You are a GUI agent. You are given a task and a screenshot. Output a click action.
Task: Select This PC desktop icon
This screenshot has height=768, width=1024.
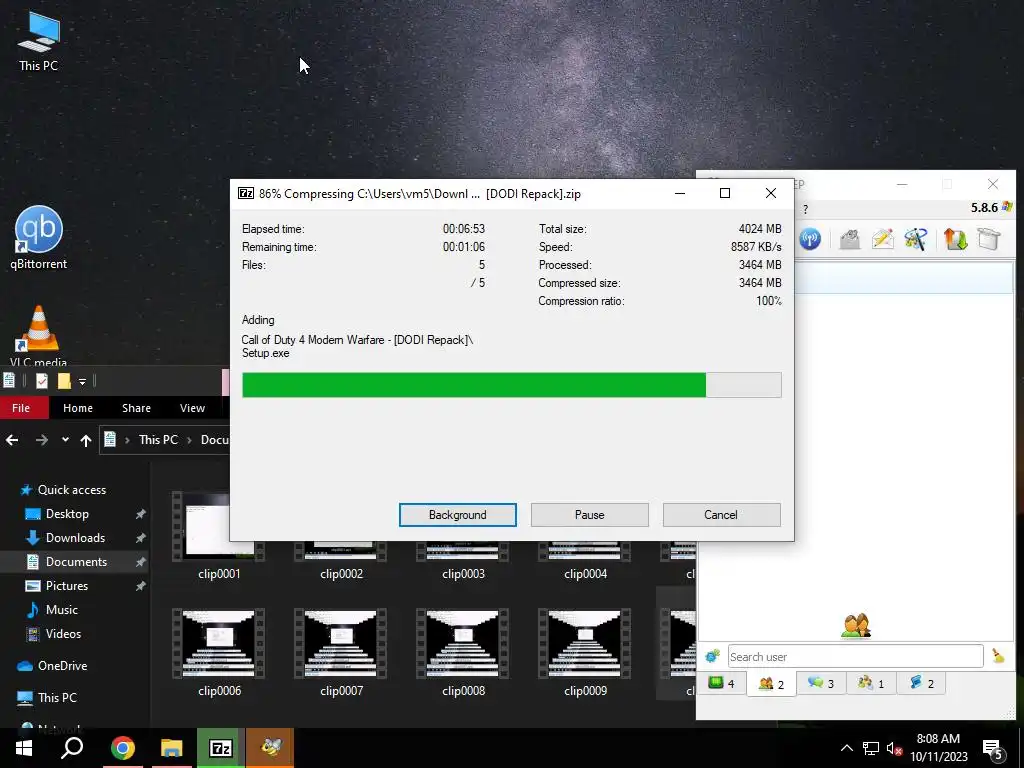pyautogui.click(x=38, y=40)
